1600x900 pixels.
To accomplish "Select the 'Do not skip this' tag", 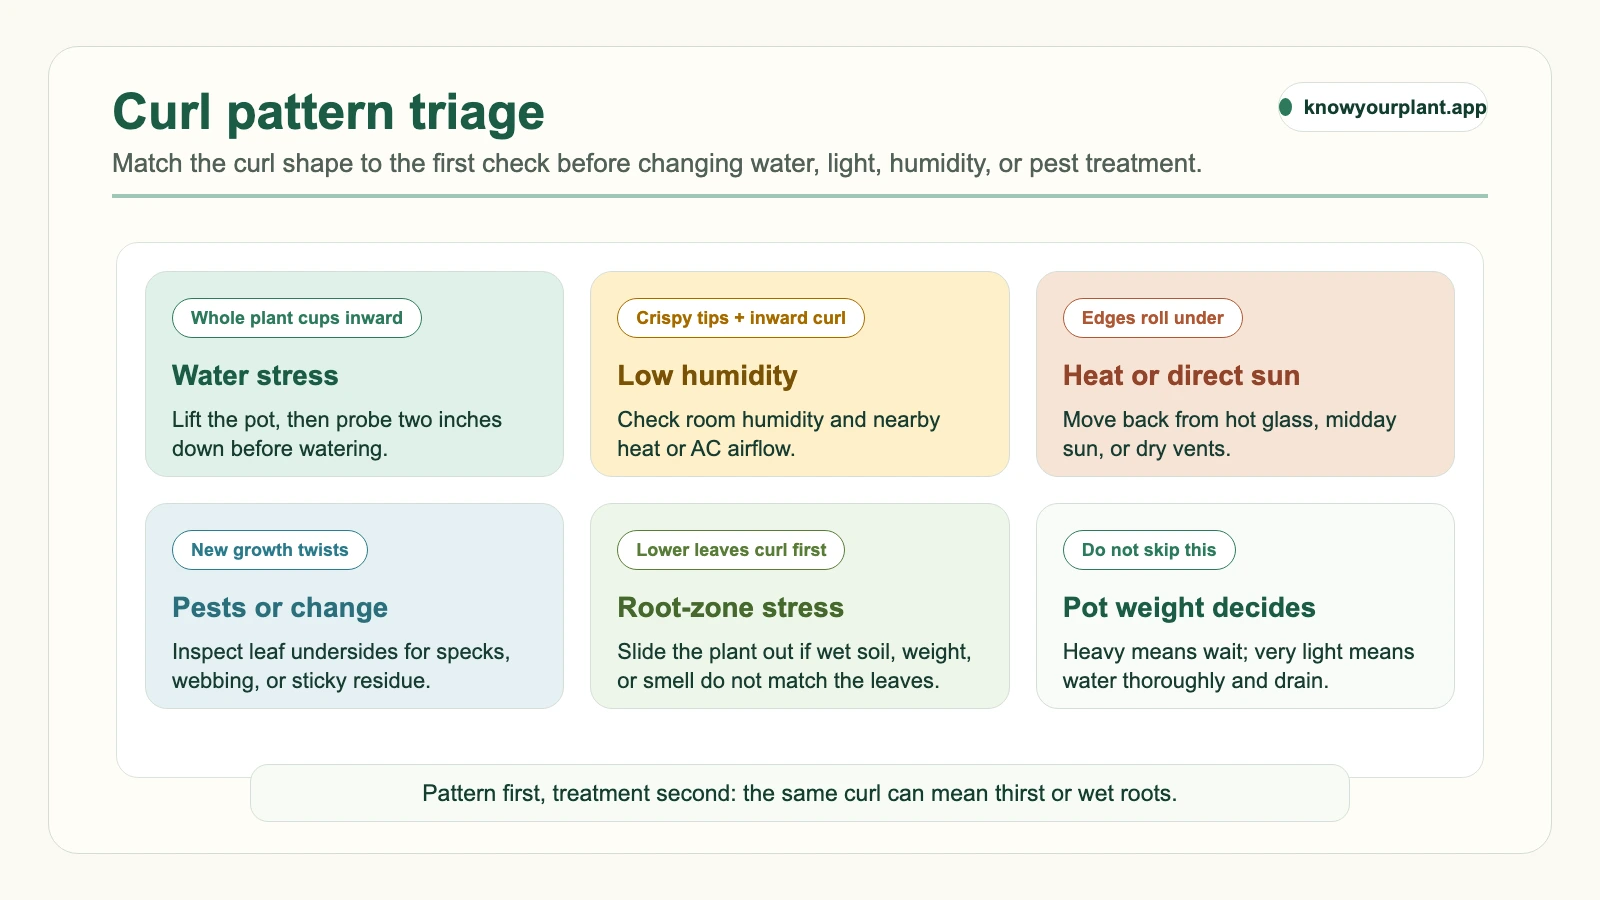I will click(1149, 550).
